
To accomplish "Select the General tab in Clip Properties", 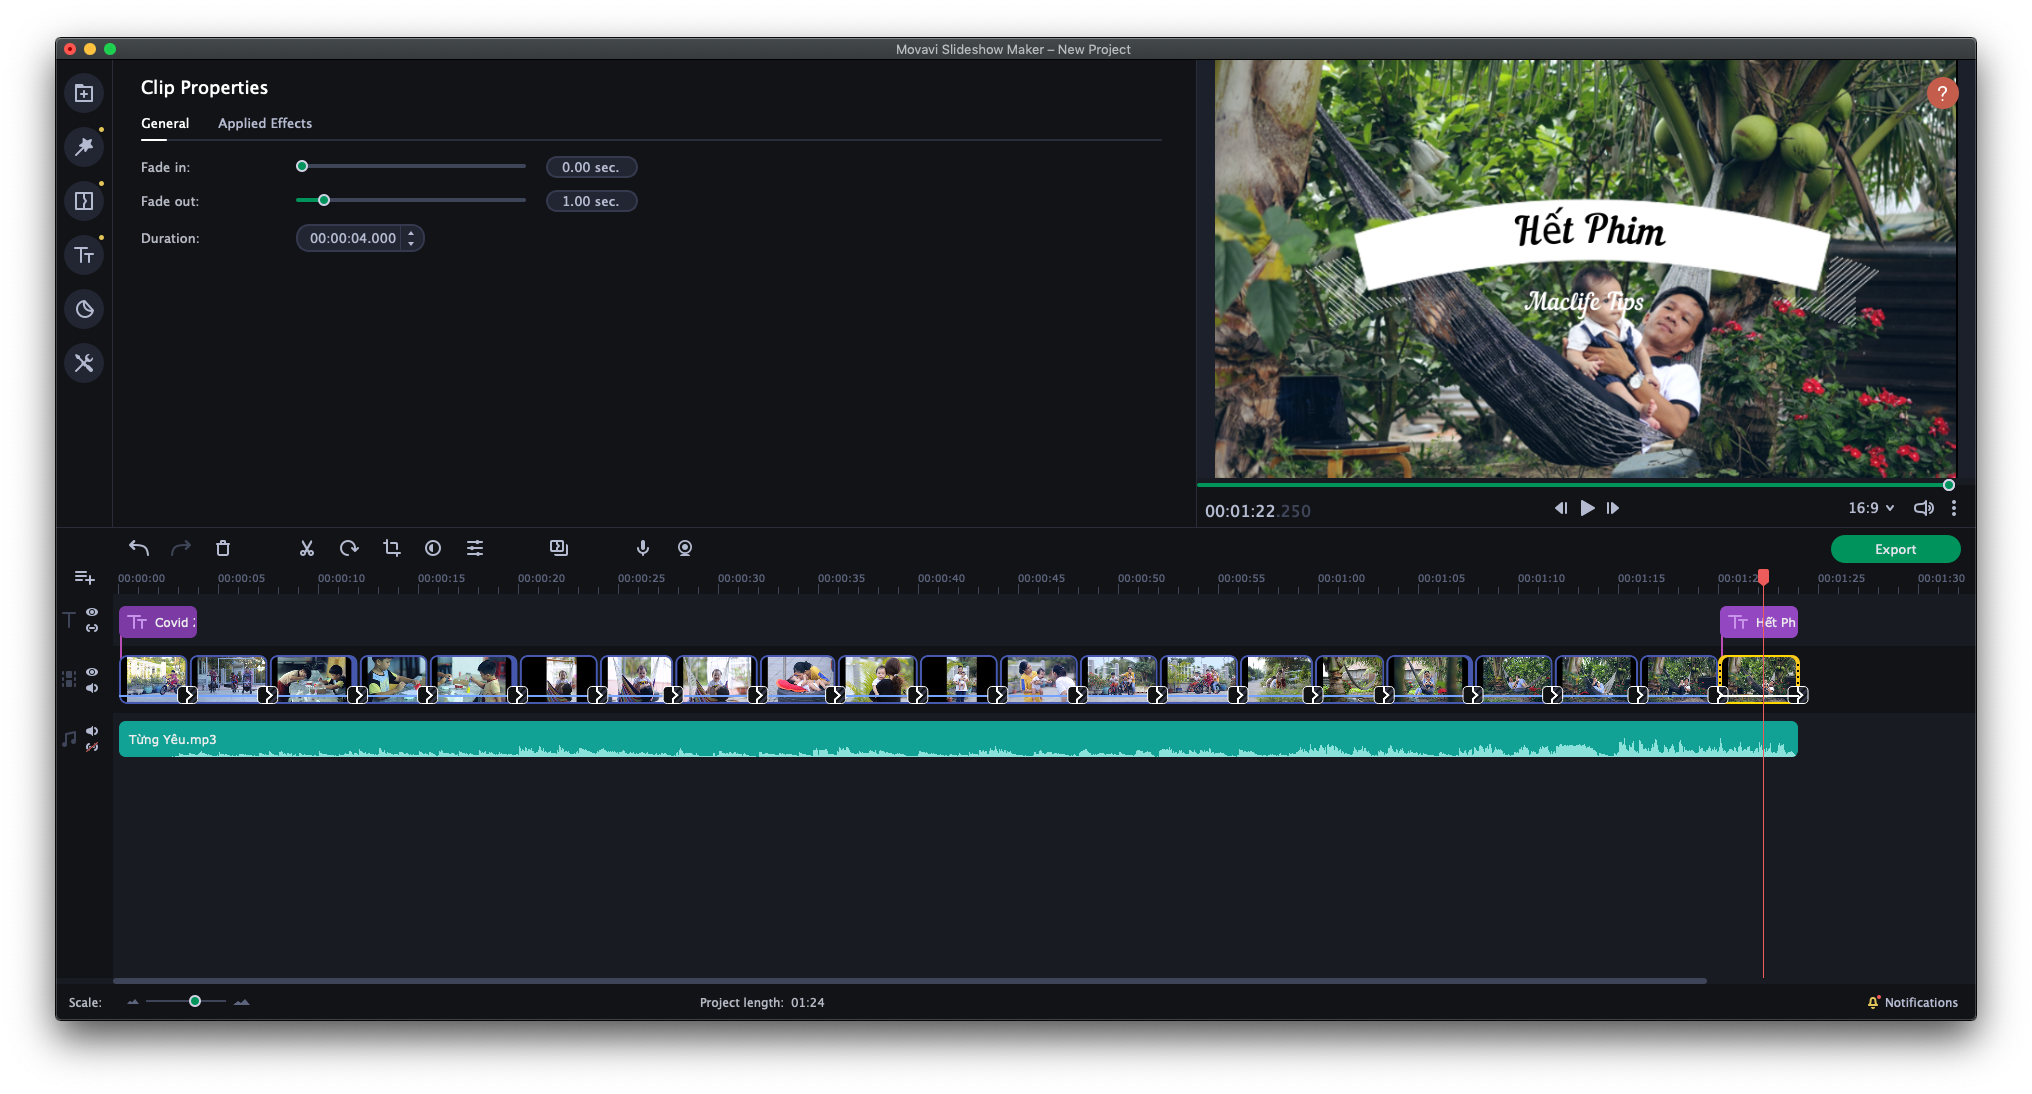I will 165,123.
